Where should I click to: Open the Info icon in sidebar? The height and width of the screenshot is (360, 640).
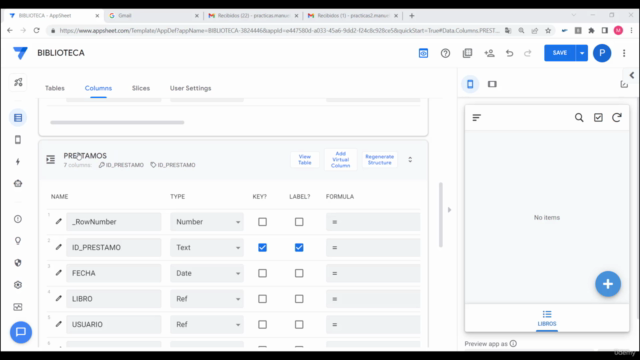click(18, 219)
